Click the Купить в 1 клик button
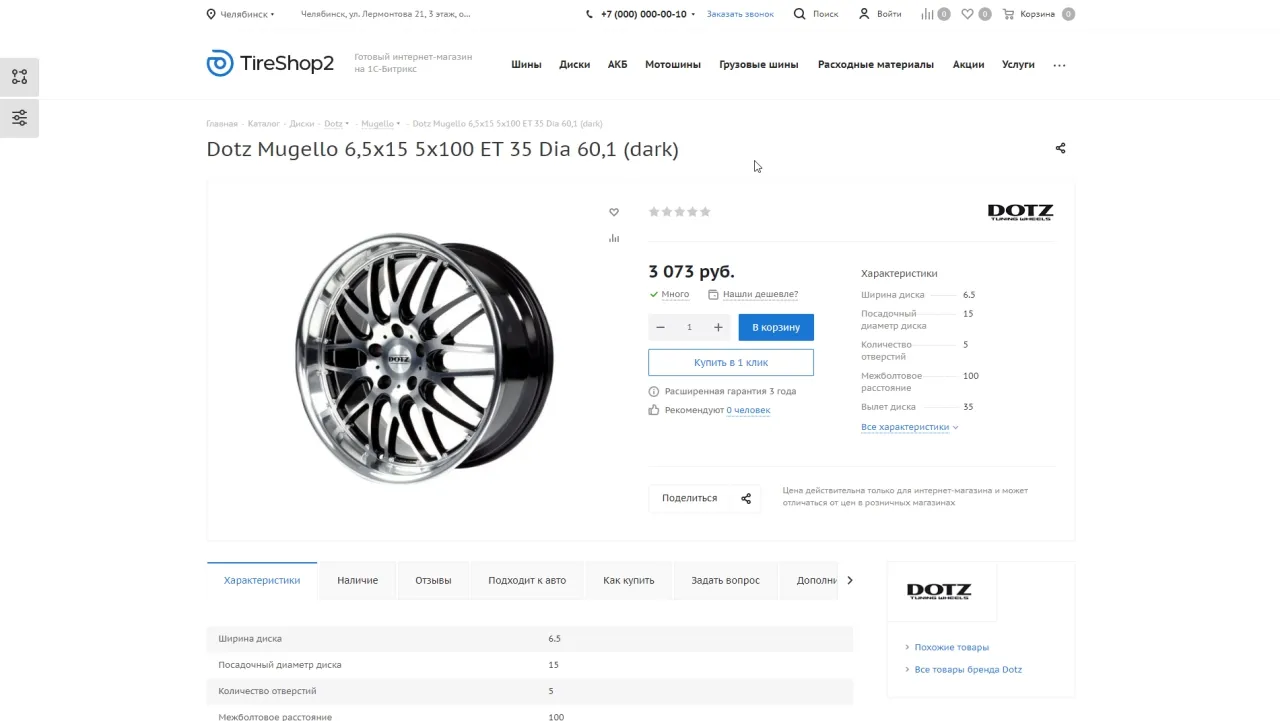This screenshot has width=1280, height=721. pyautogui.click(x=731, y=362)
